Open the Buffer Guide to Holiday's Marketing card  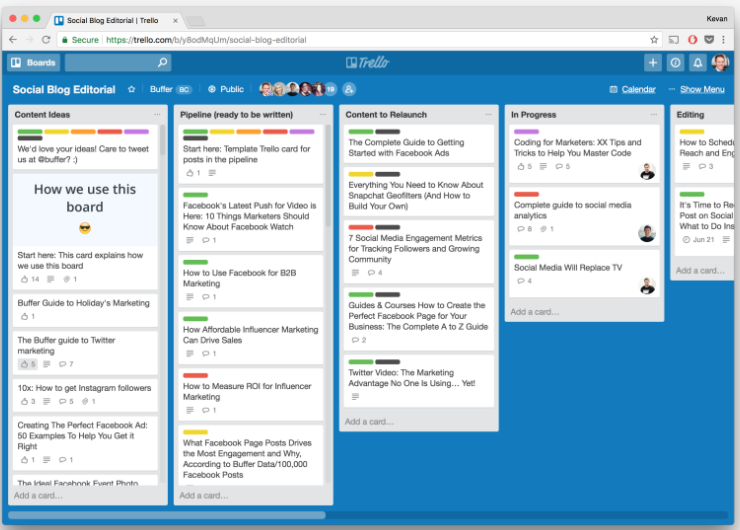click(85, 309)
